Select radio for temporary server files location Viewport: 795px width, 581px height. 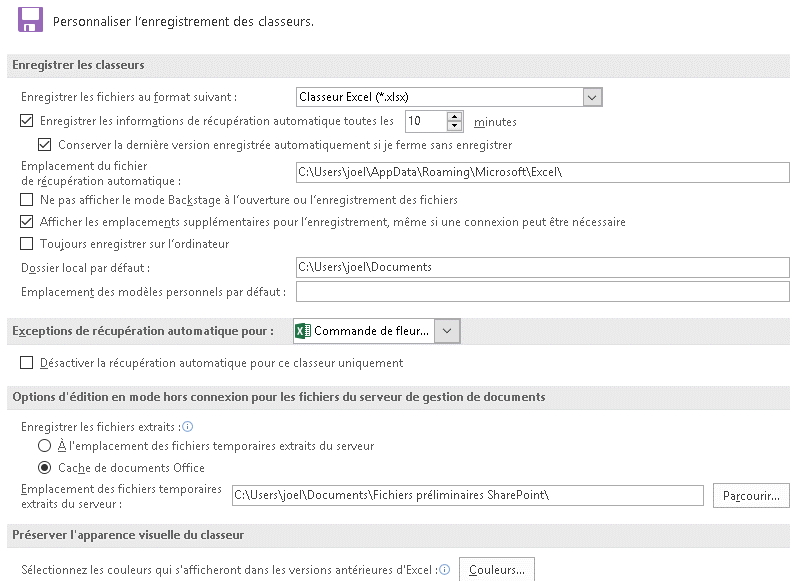click(x=45, y=446)
